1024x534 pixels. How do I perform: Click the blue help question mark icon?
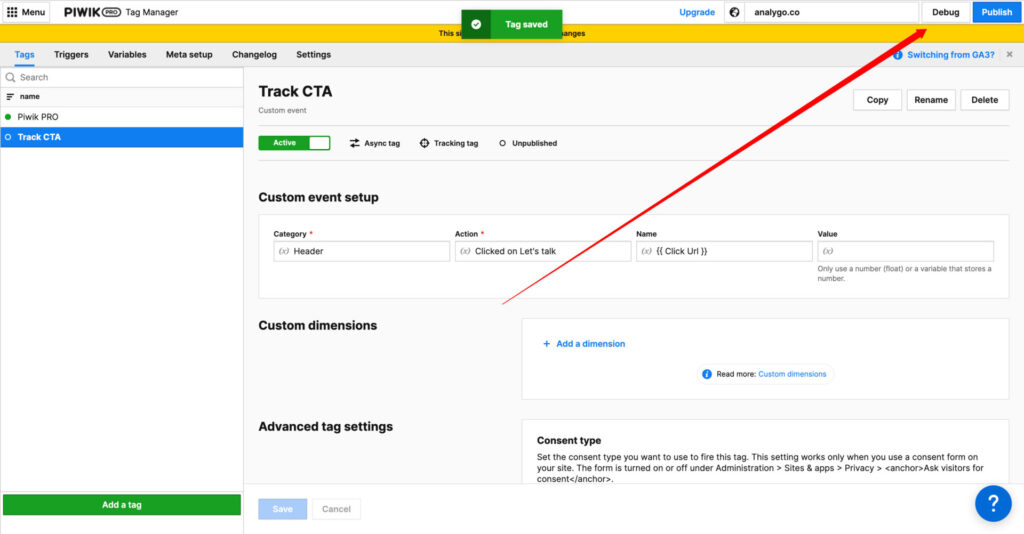pyautogui.click(x=993, y=503)
